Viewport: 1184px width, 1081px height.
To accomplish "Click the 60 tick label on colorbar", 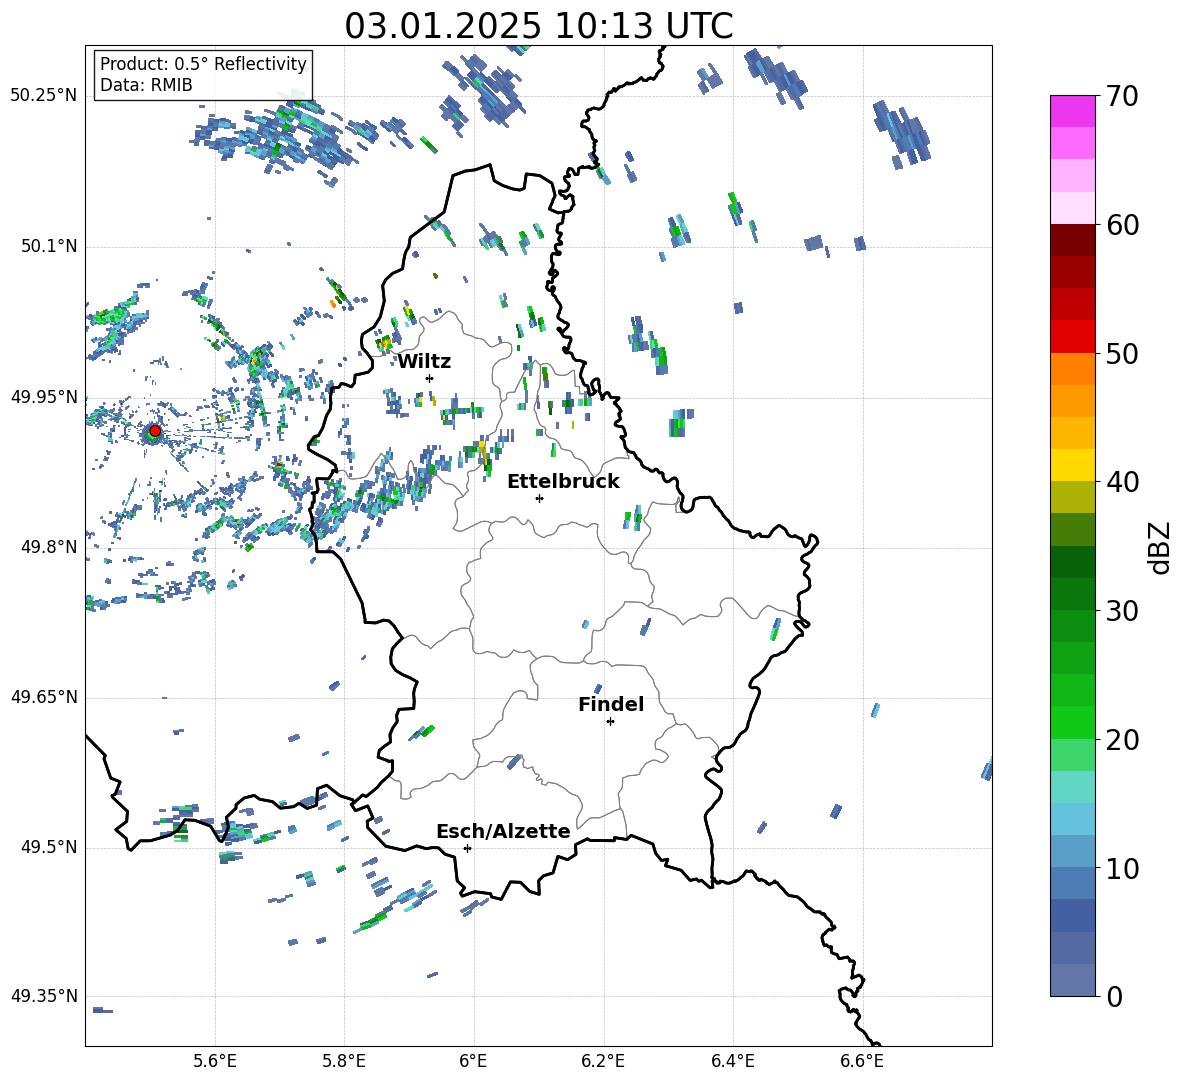I will click(1122, 225).
